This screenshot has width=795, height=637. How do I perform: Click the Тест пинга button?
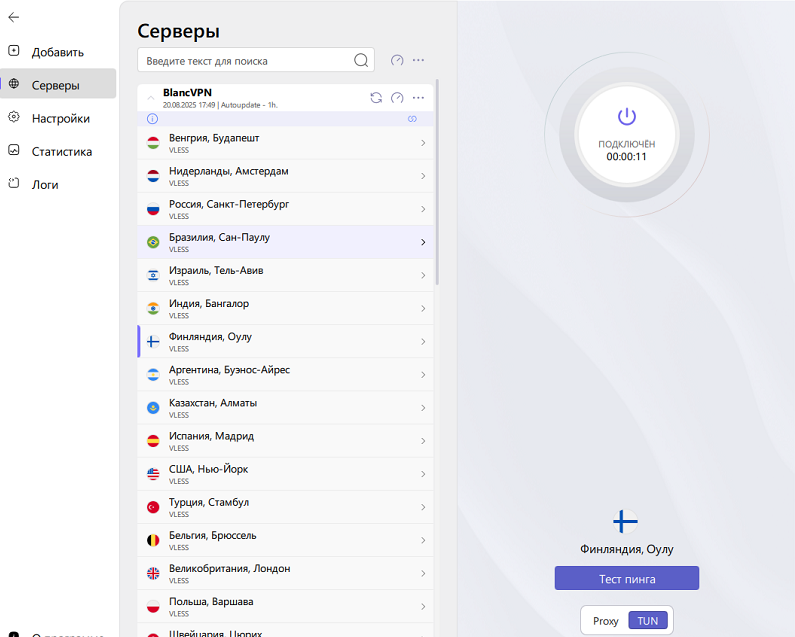click(626, 579)
